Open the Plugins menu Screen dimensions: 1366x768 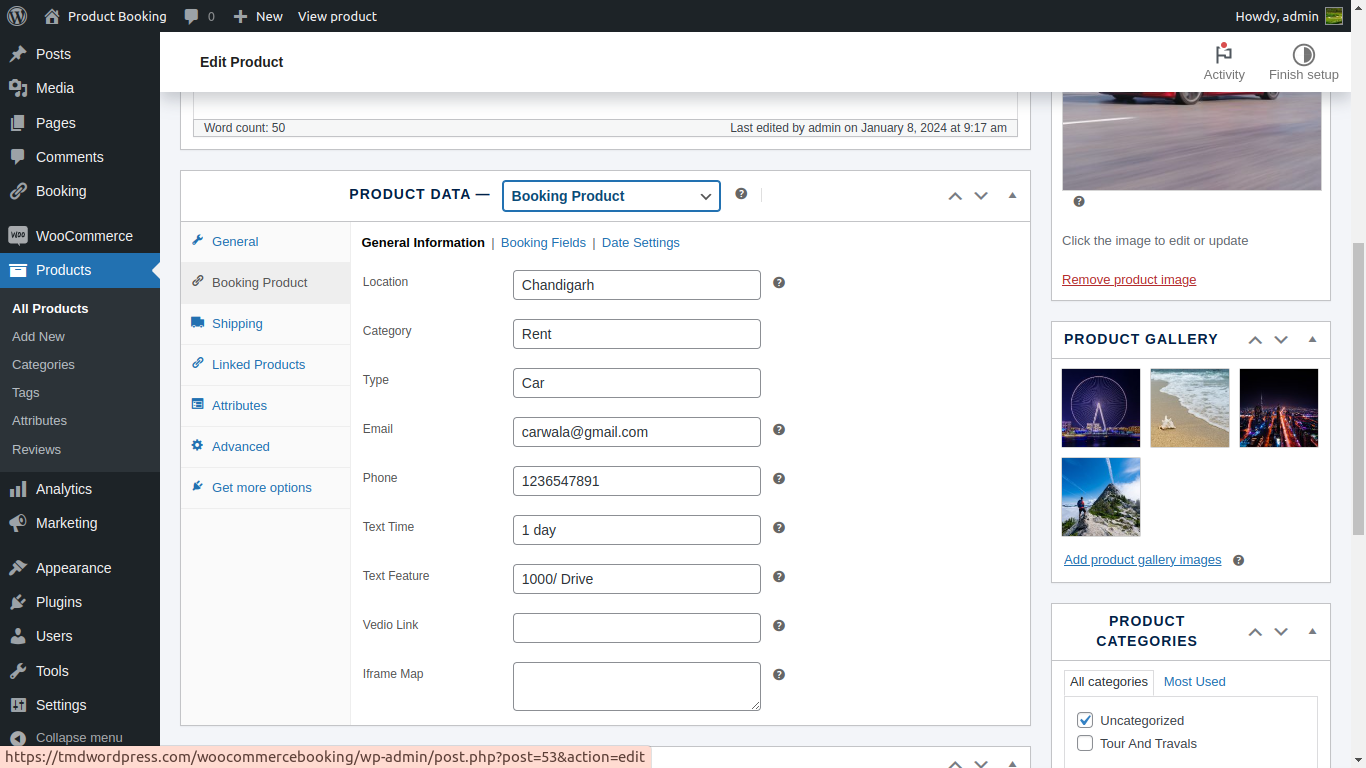tap(80, 602)
